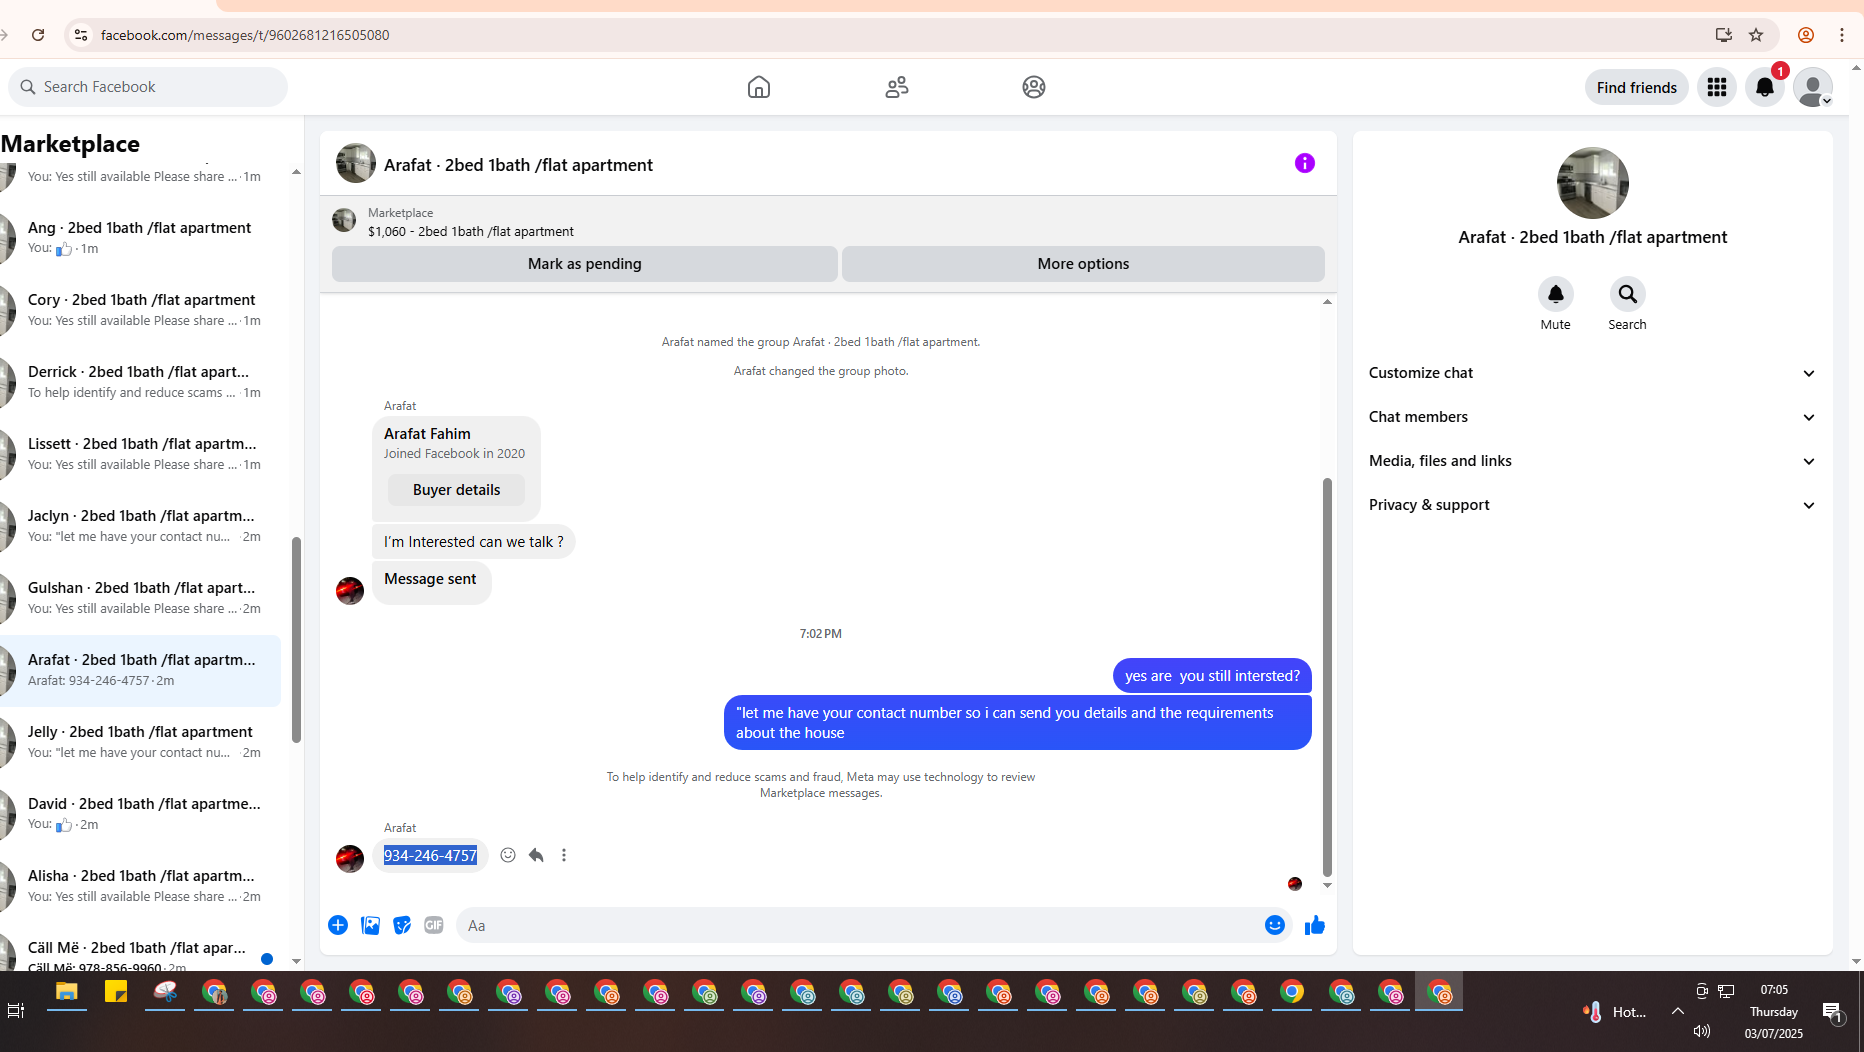Open the Ang 2bed 1bath conversation

140,238
